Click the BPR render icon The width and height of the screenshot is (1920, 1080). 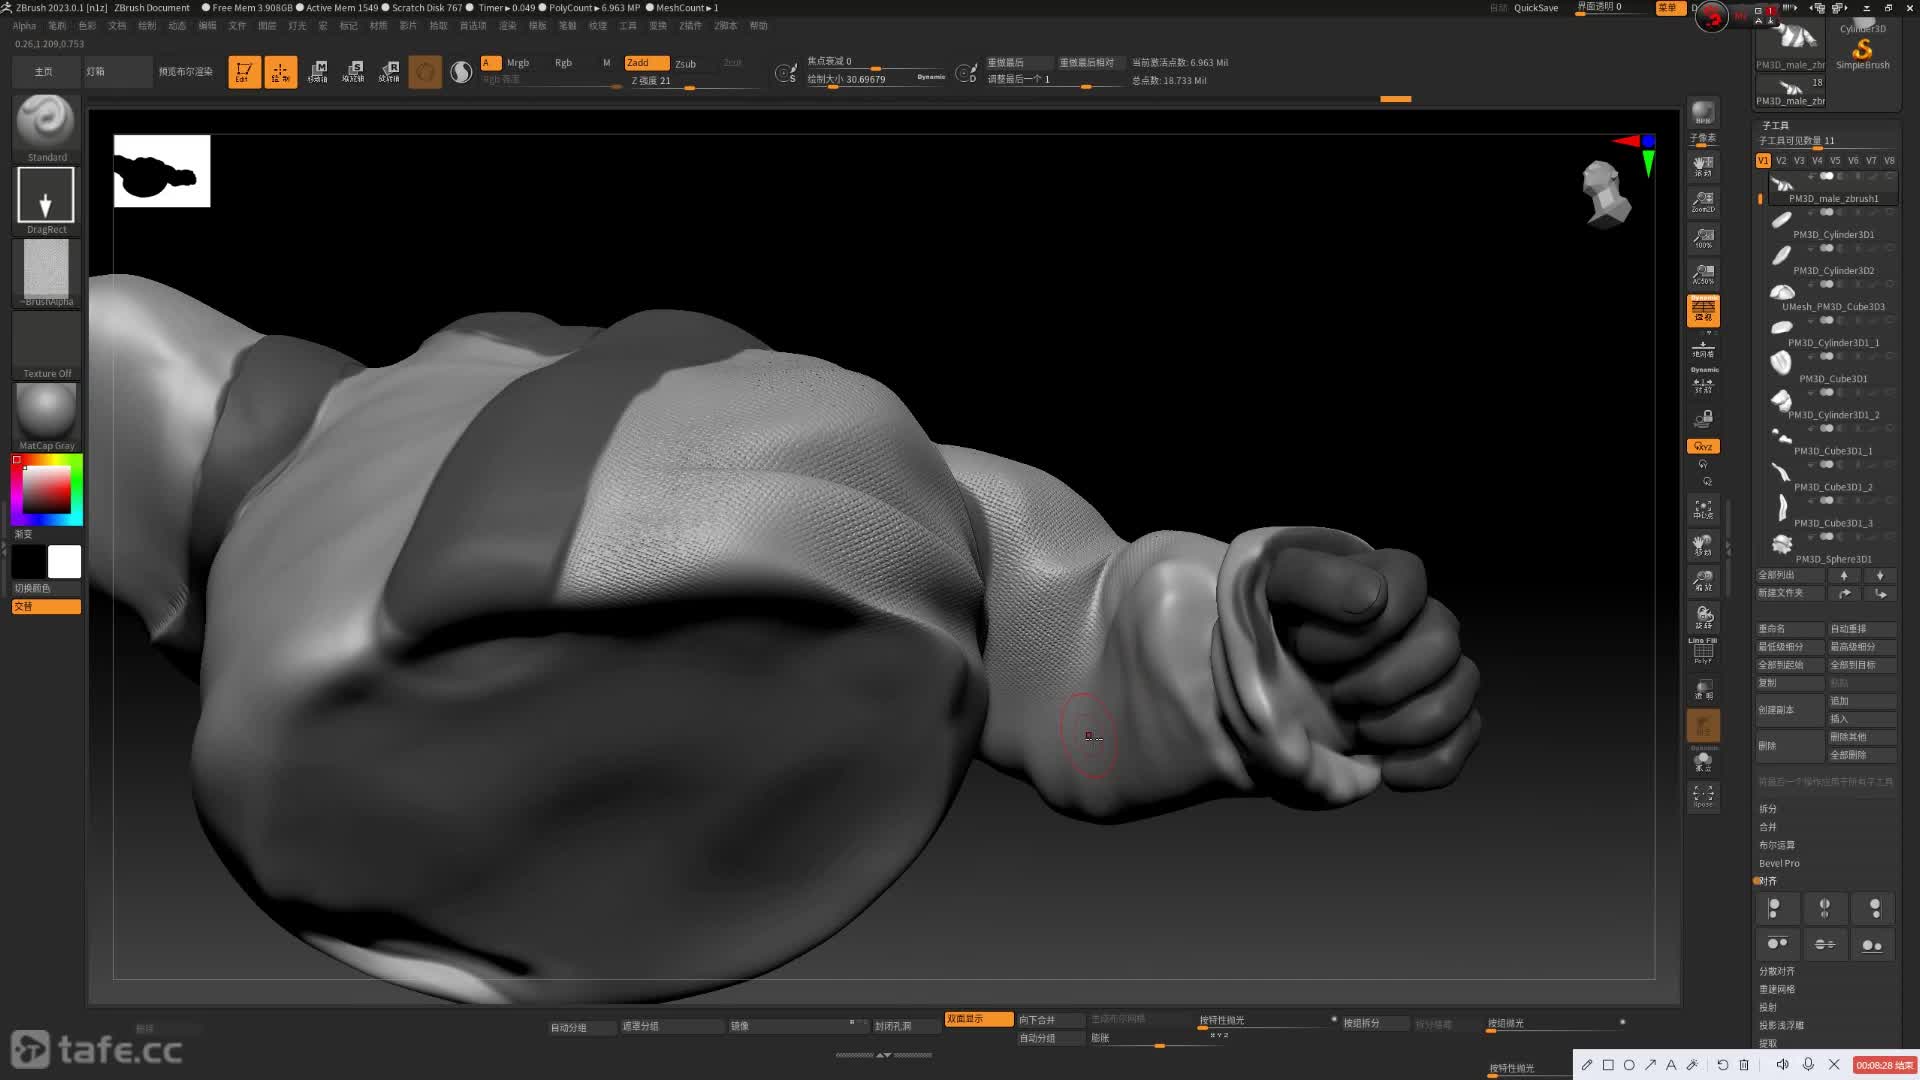coord(1703,113)
